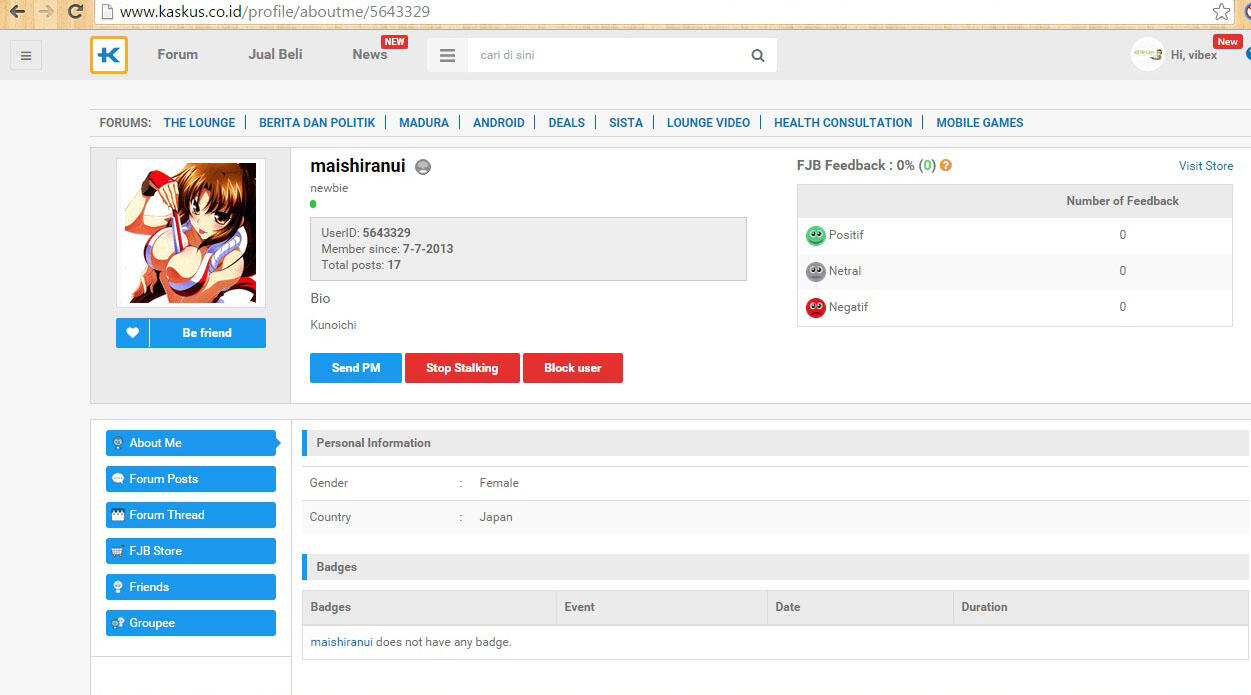Open Hi, vibex account link
Screen dimensions: 1251x695
click(1194, 55)
